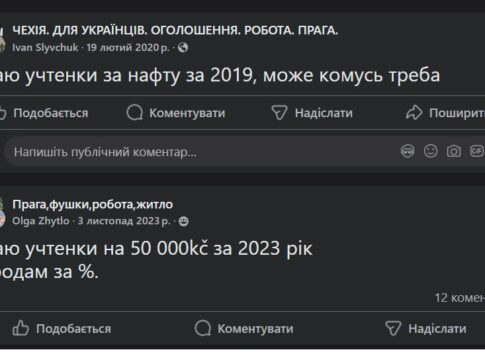The height and width of the screenshot is (360, 485).
Task: Like the учтенки за нафту 2019 post
Action: 44,113
